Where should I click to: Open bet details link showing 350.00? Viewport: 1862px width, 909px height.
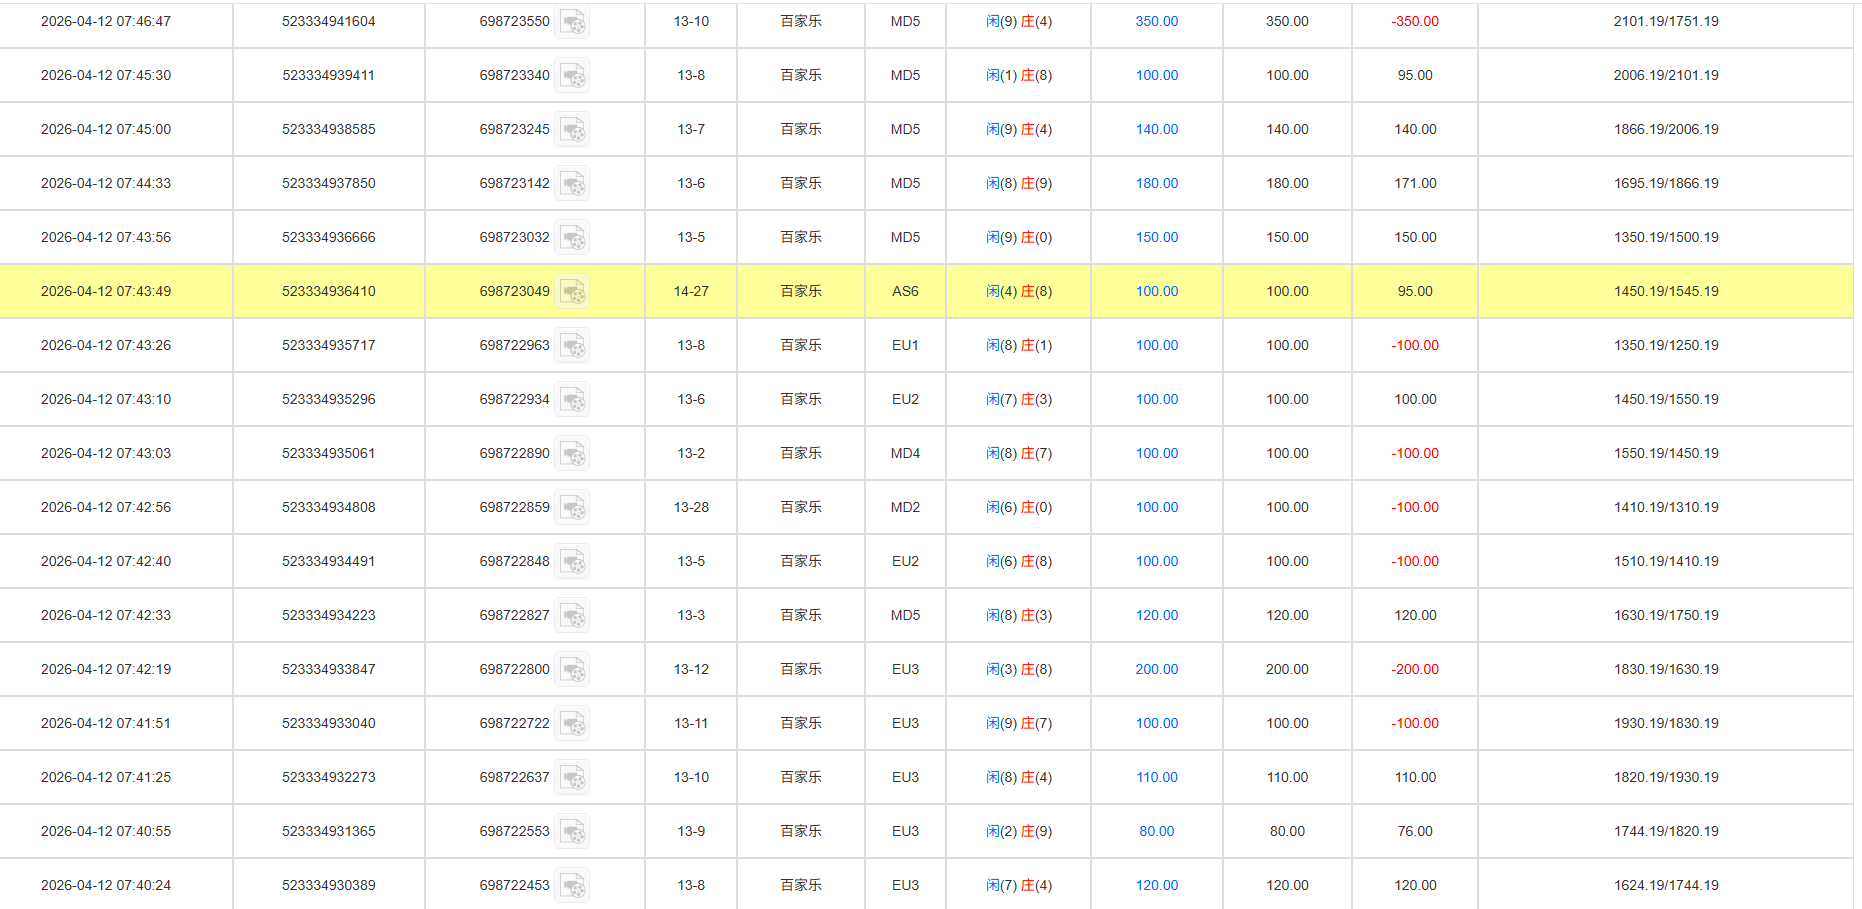coord(1156,21)
